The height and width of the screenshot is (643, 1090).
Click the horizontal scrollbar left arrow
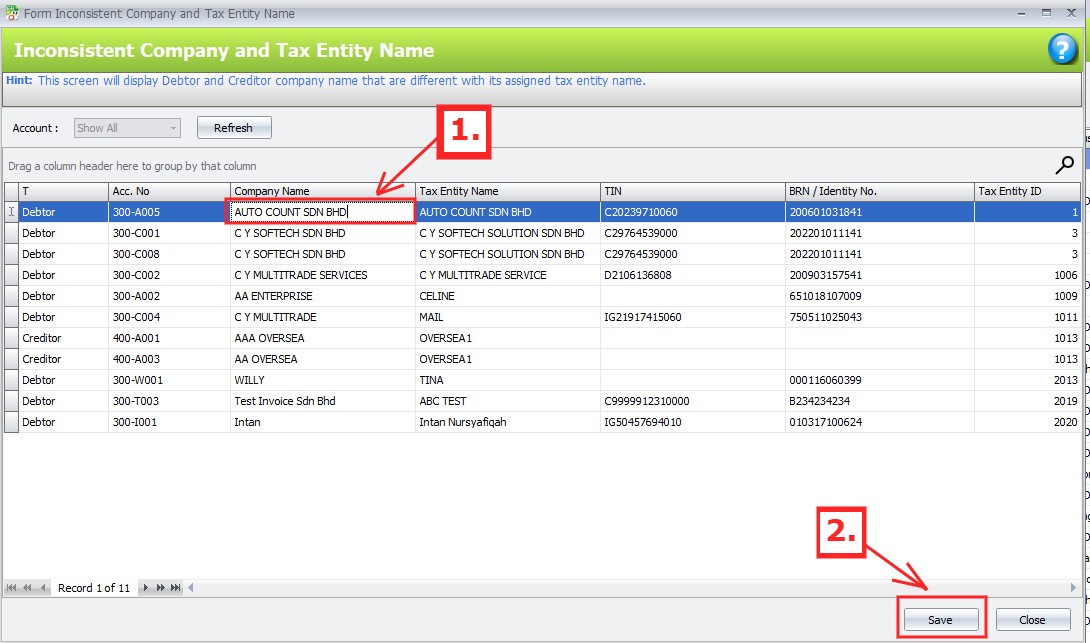click(191, 588)
